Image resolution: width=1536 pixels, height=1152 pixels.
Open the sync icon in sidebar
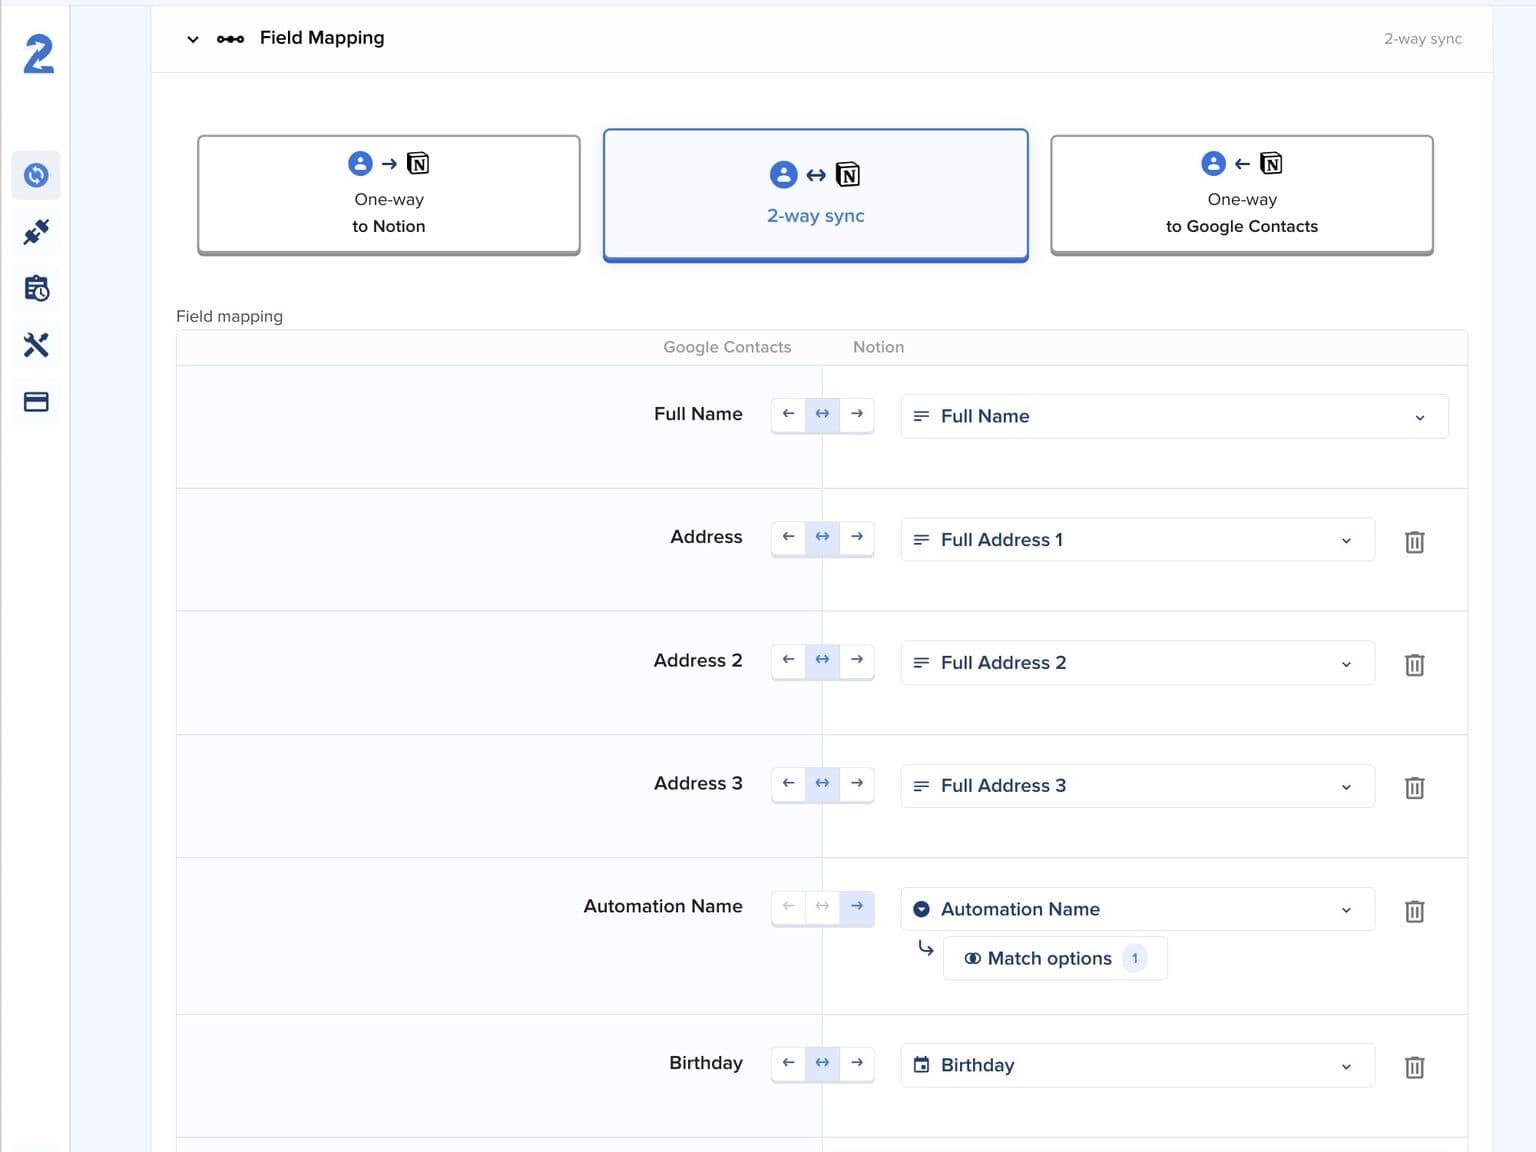coord(36,175)
